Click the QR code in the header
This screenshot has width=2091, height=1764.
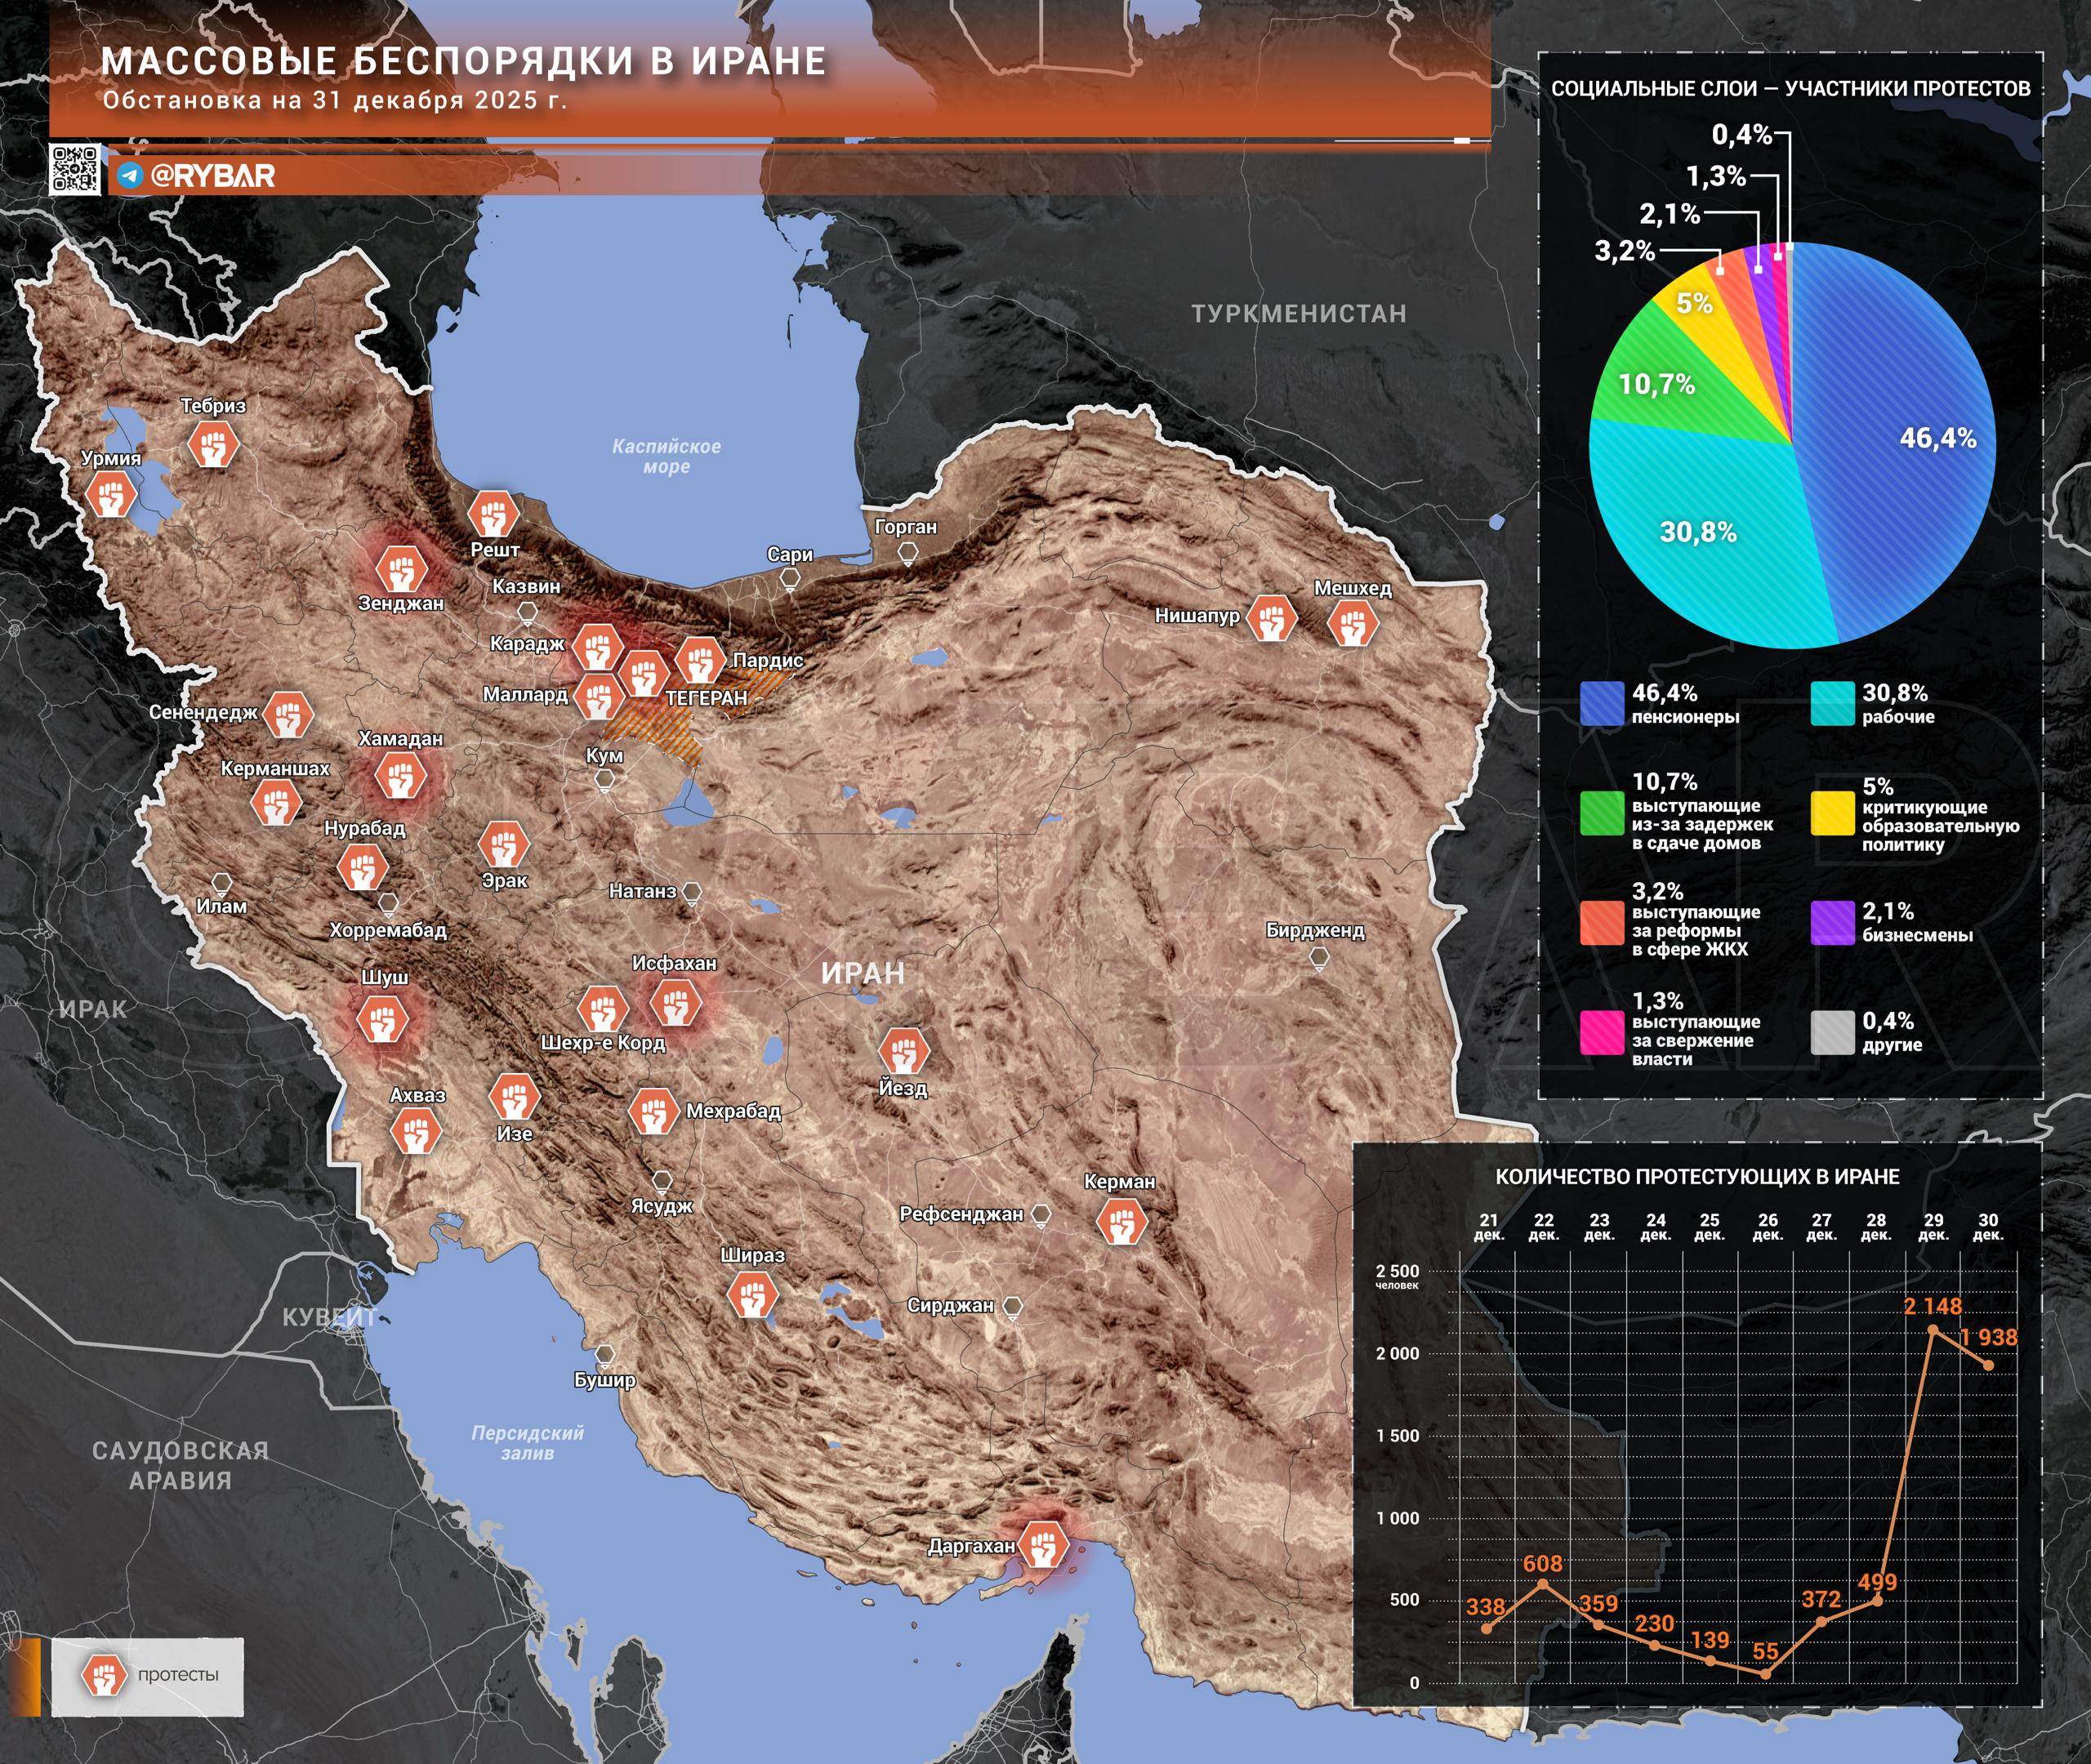pyautogui.click(x=75, y=169)
